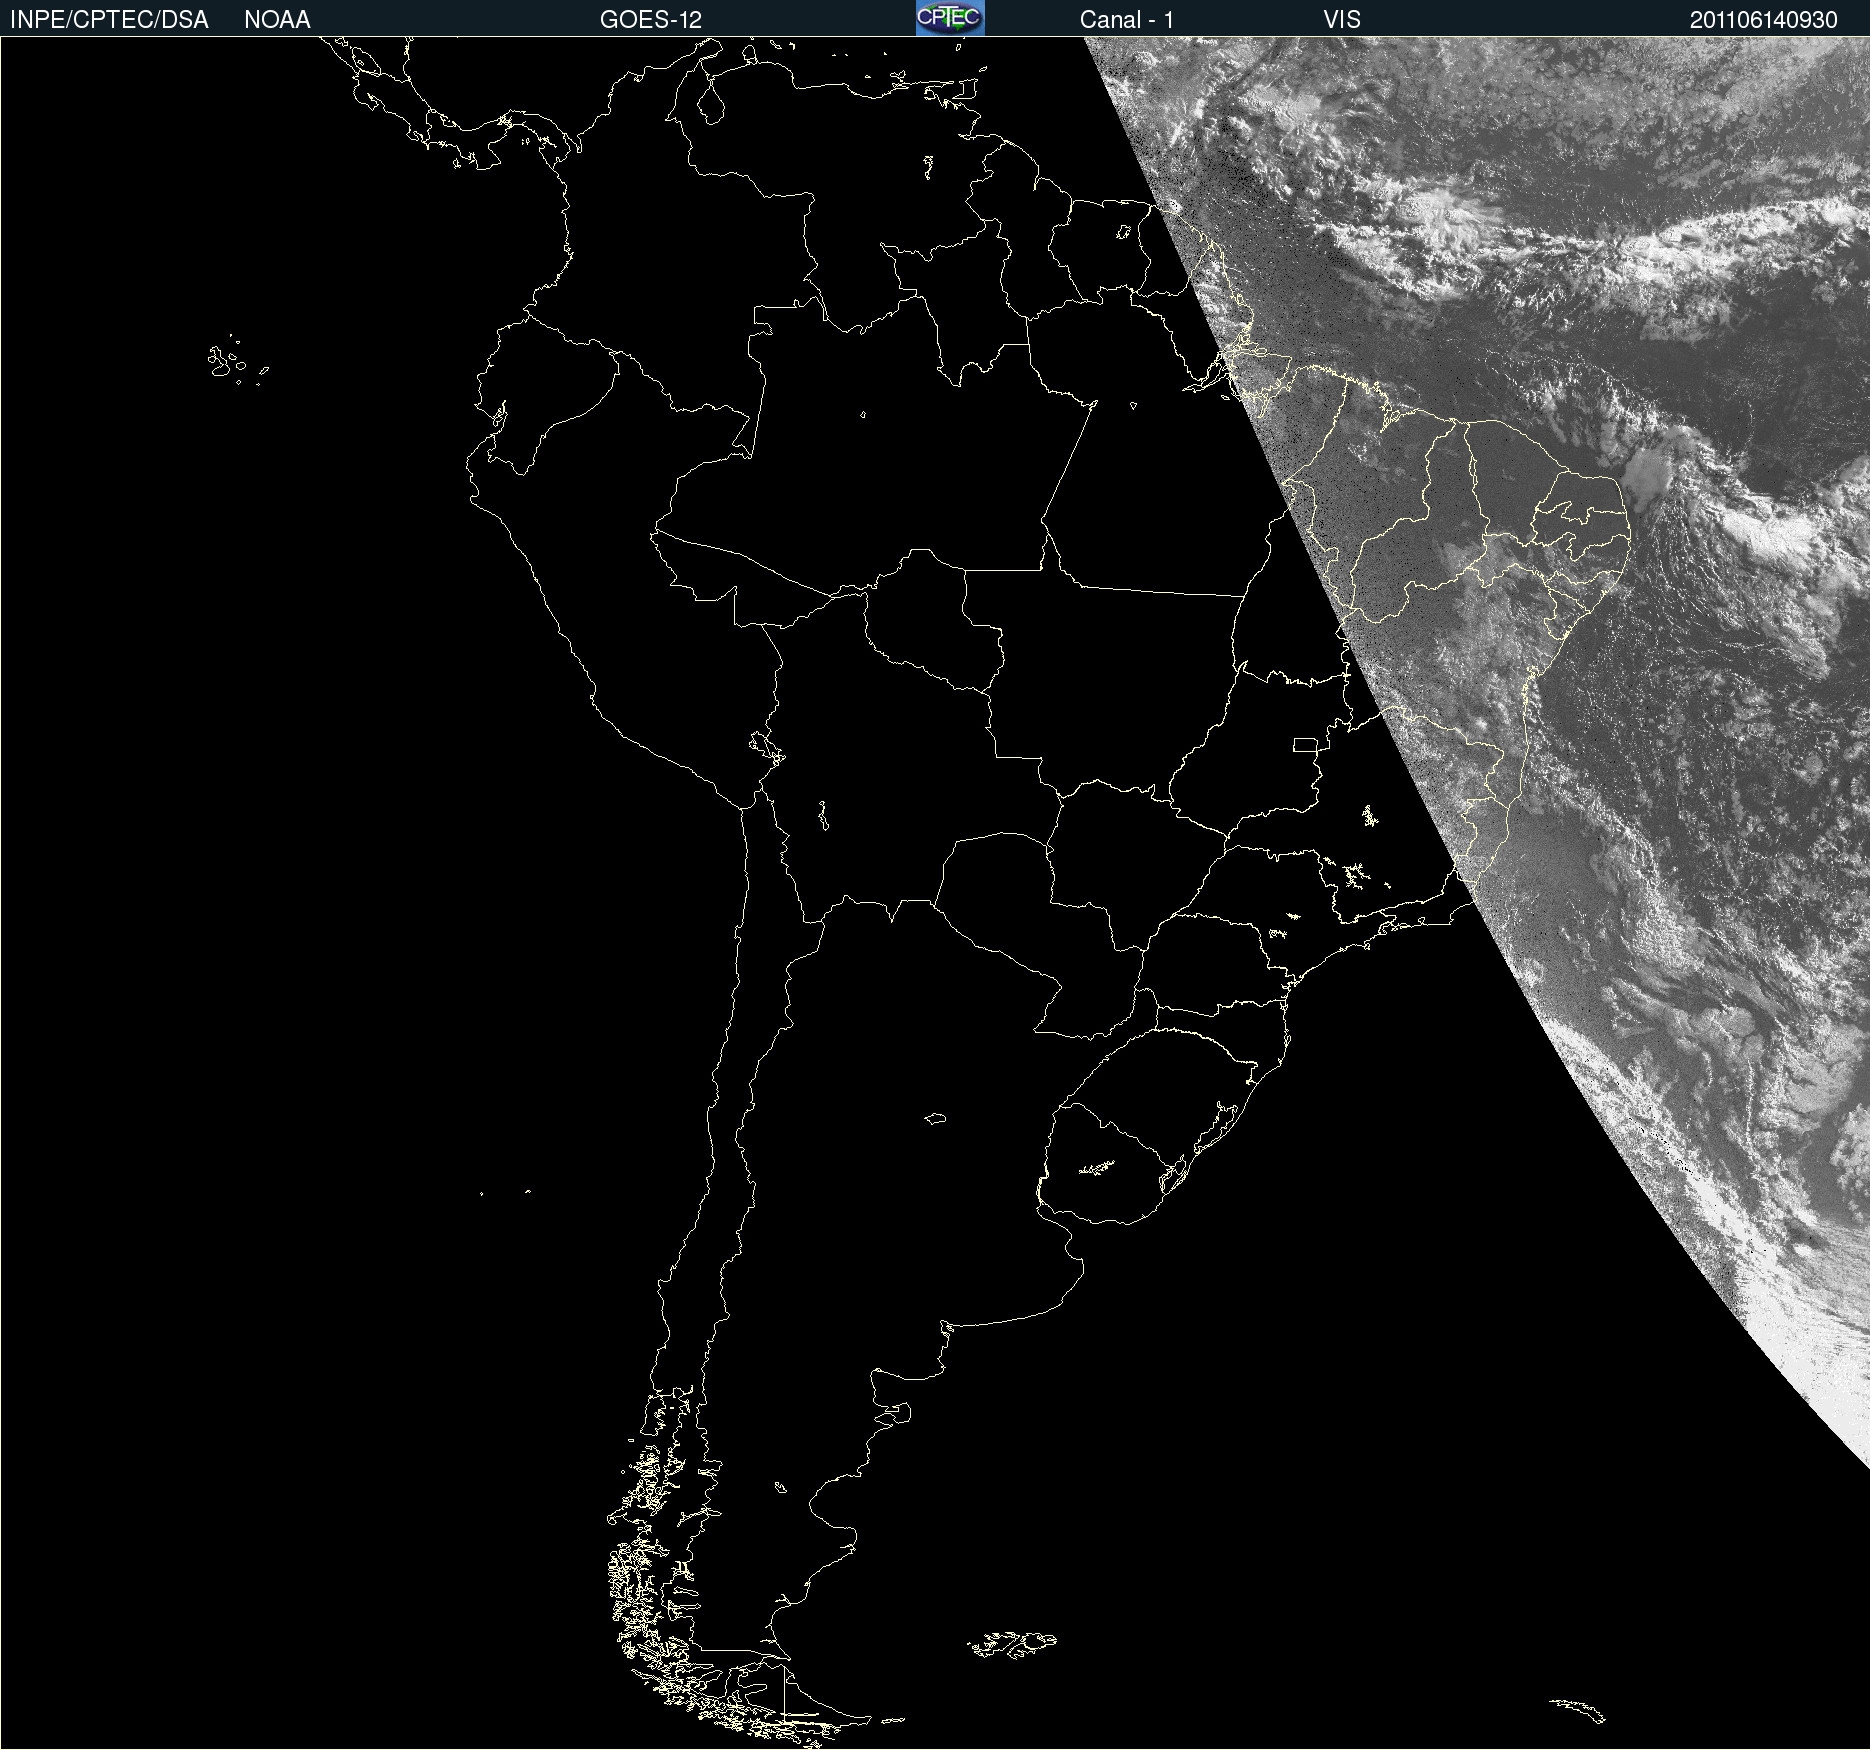Click the CPTEC logo in header
Screen dimensions: 1870x1750
pyautogui.click(x=950, y=18)
